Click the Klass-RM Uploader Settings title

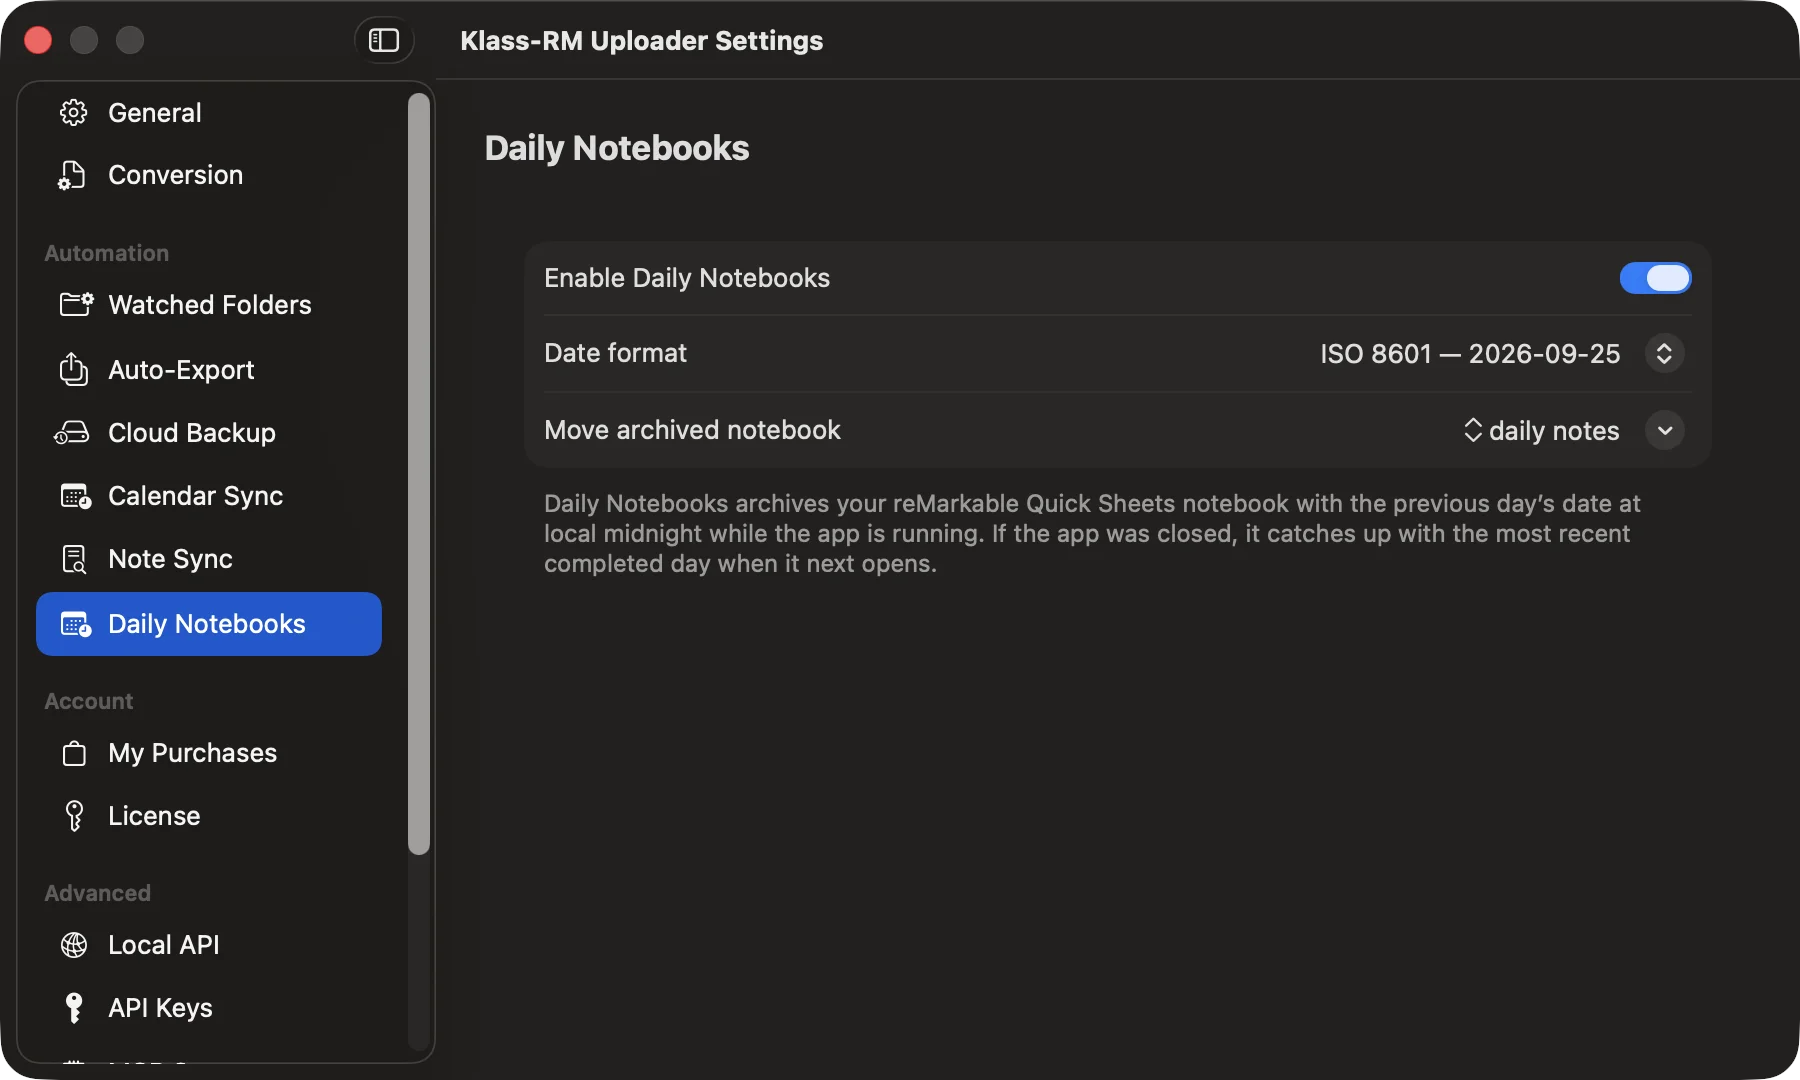[641, 41]
